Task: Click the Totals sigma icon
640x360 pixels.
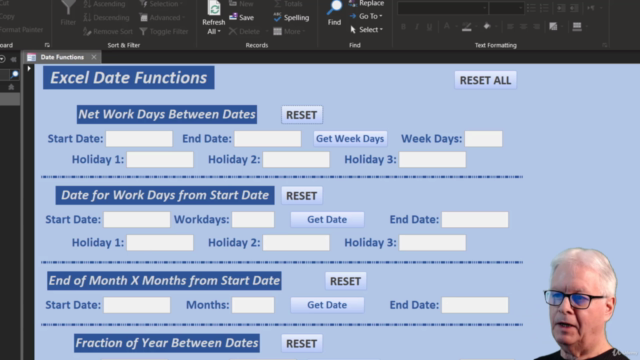Action: [x=278, y=4]
